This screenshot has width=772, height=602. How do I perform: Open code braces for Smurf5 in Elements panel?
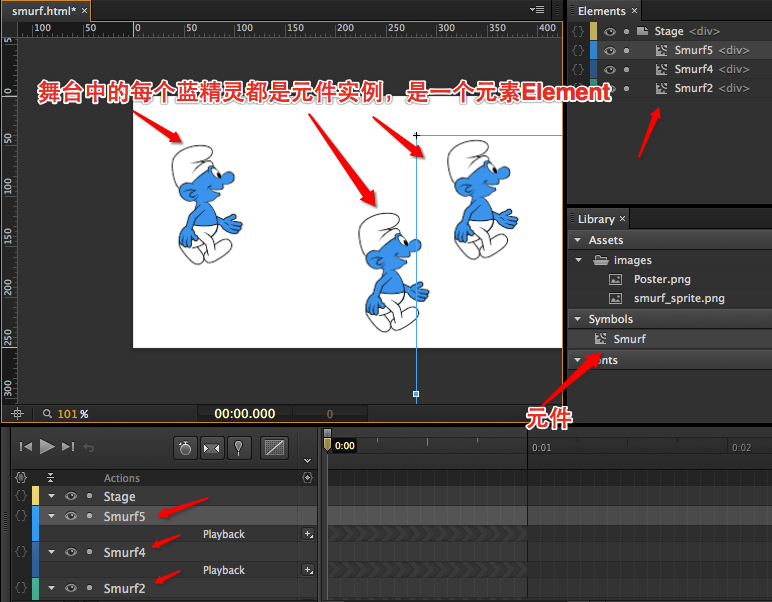[x=578, y=50]
